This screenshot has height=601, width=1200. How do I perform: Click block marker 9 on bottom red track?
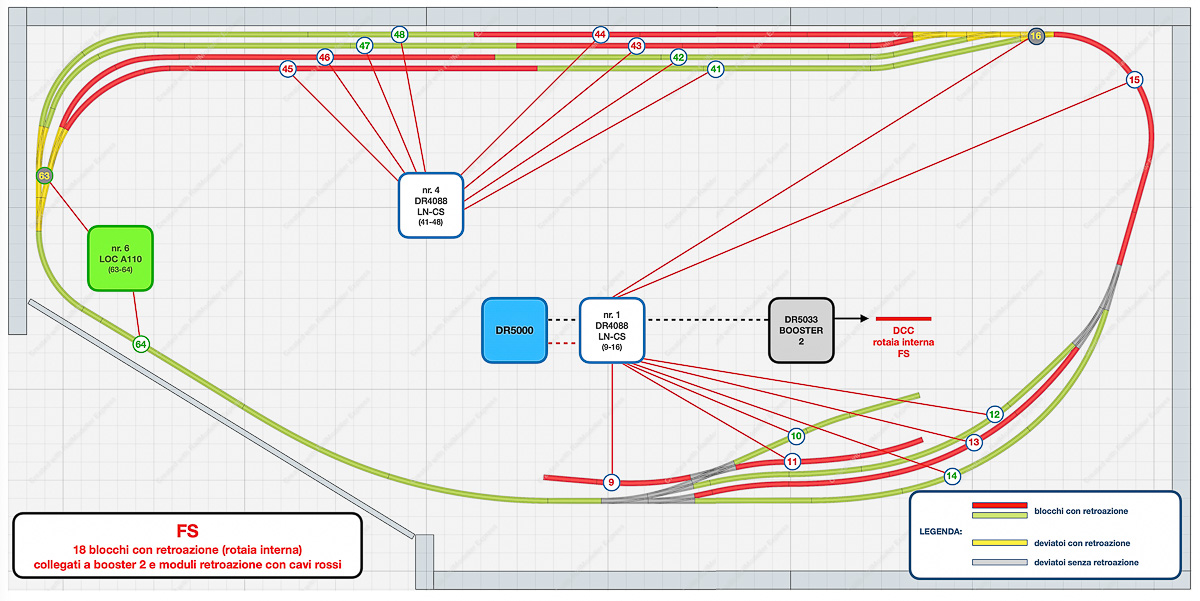tap(612, 482)
